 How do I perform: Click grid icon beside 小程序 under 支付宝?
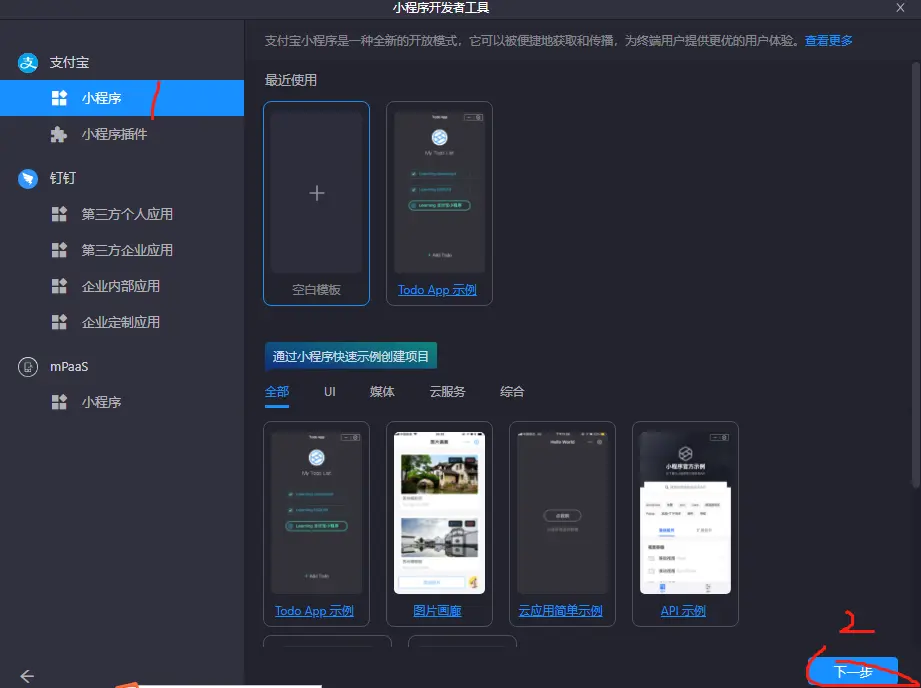[x=59, y=98]
